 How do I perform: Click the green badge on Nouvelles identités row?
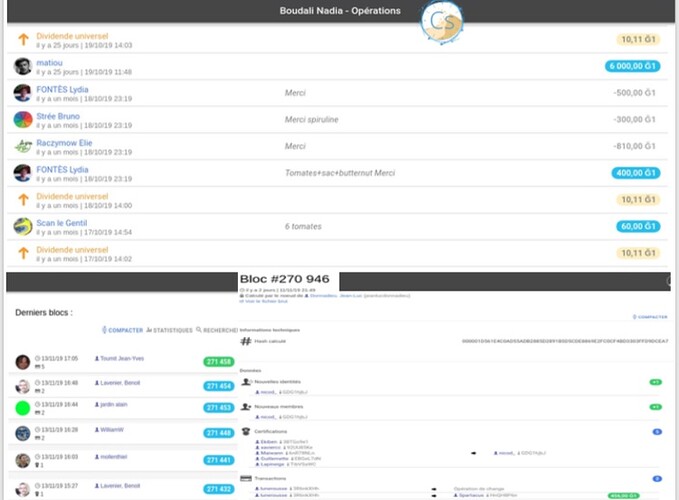tap(656, 382)
